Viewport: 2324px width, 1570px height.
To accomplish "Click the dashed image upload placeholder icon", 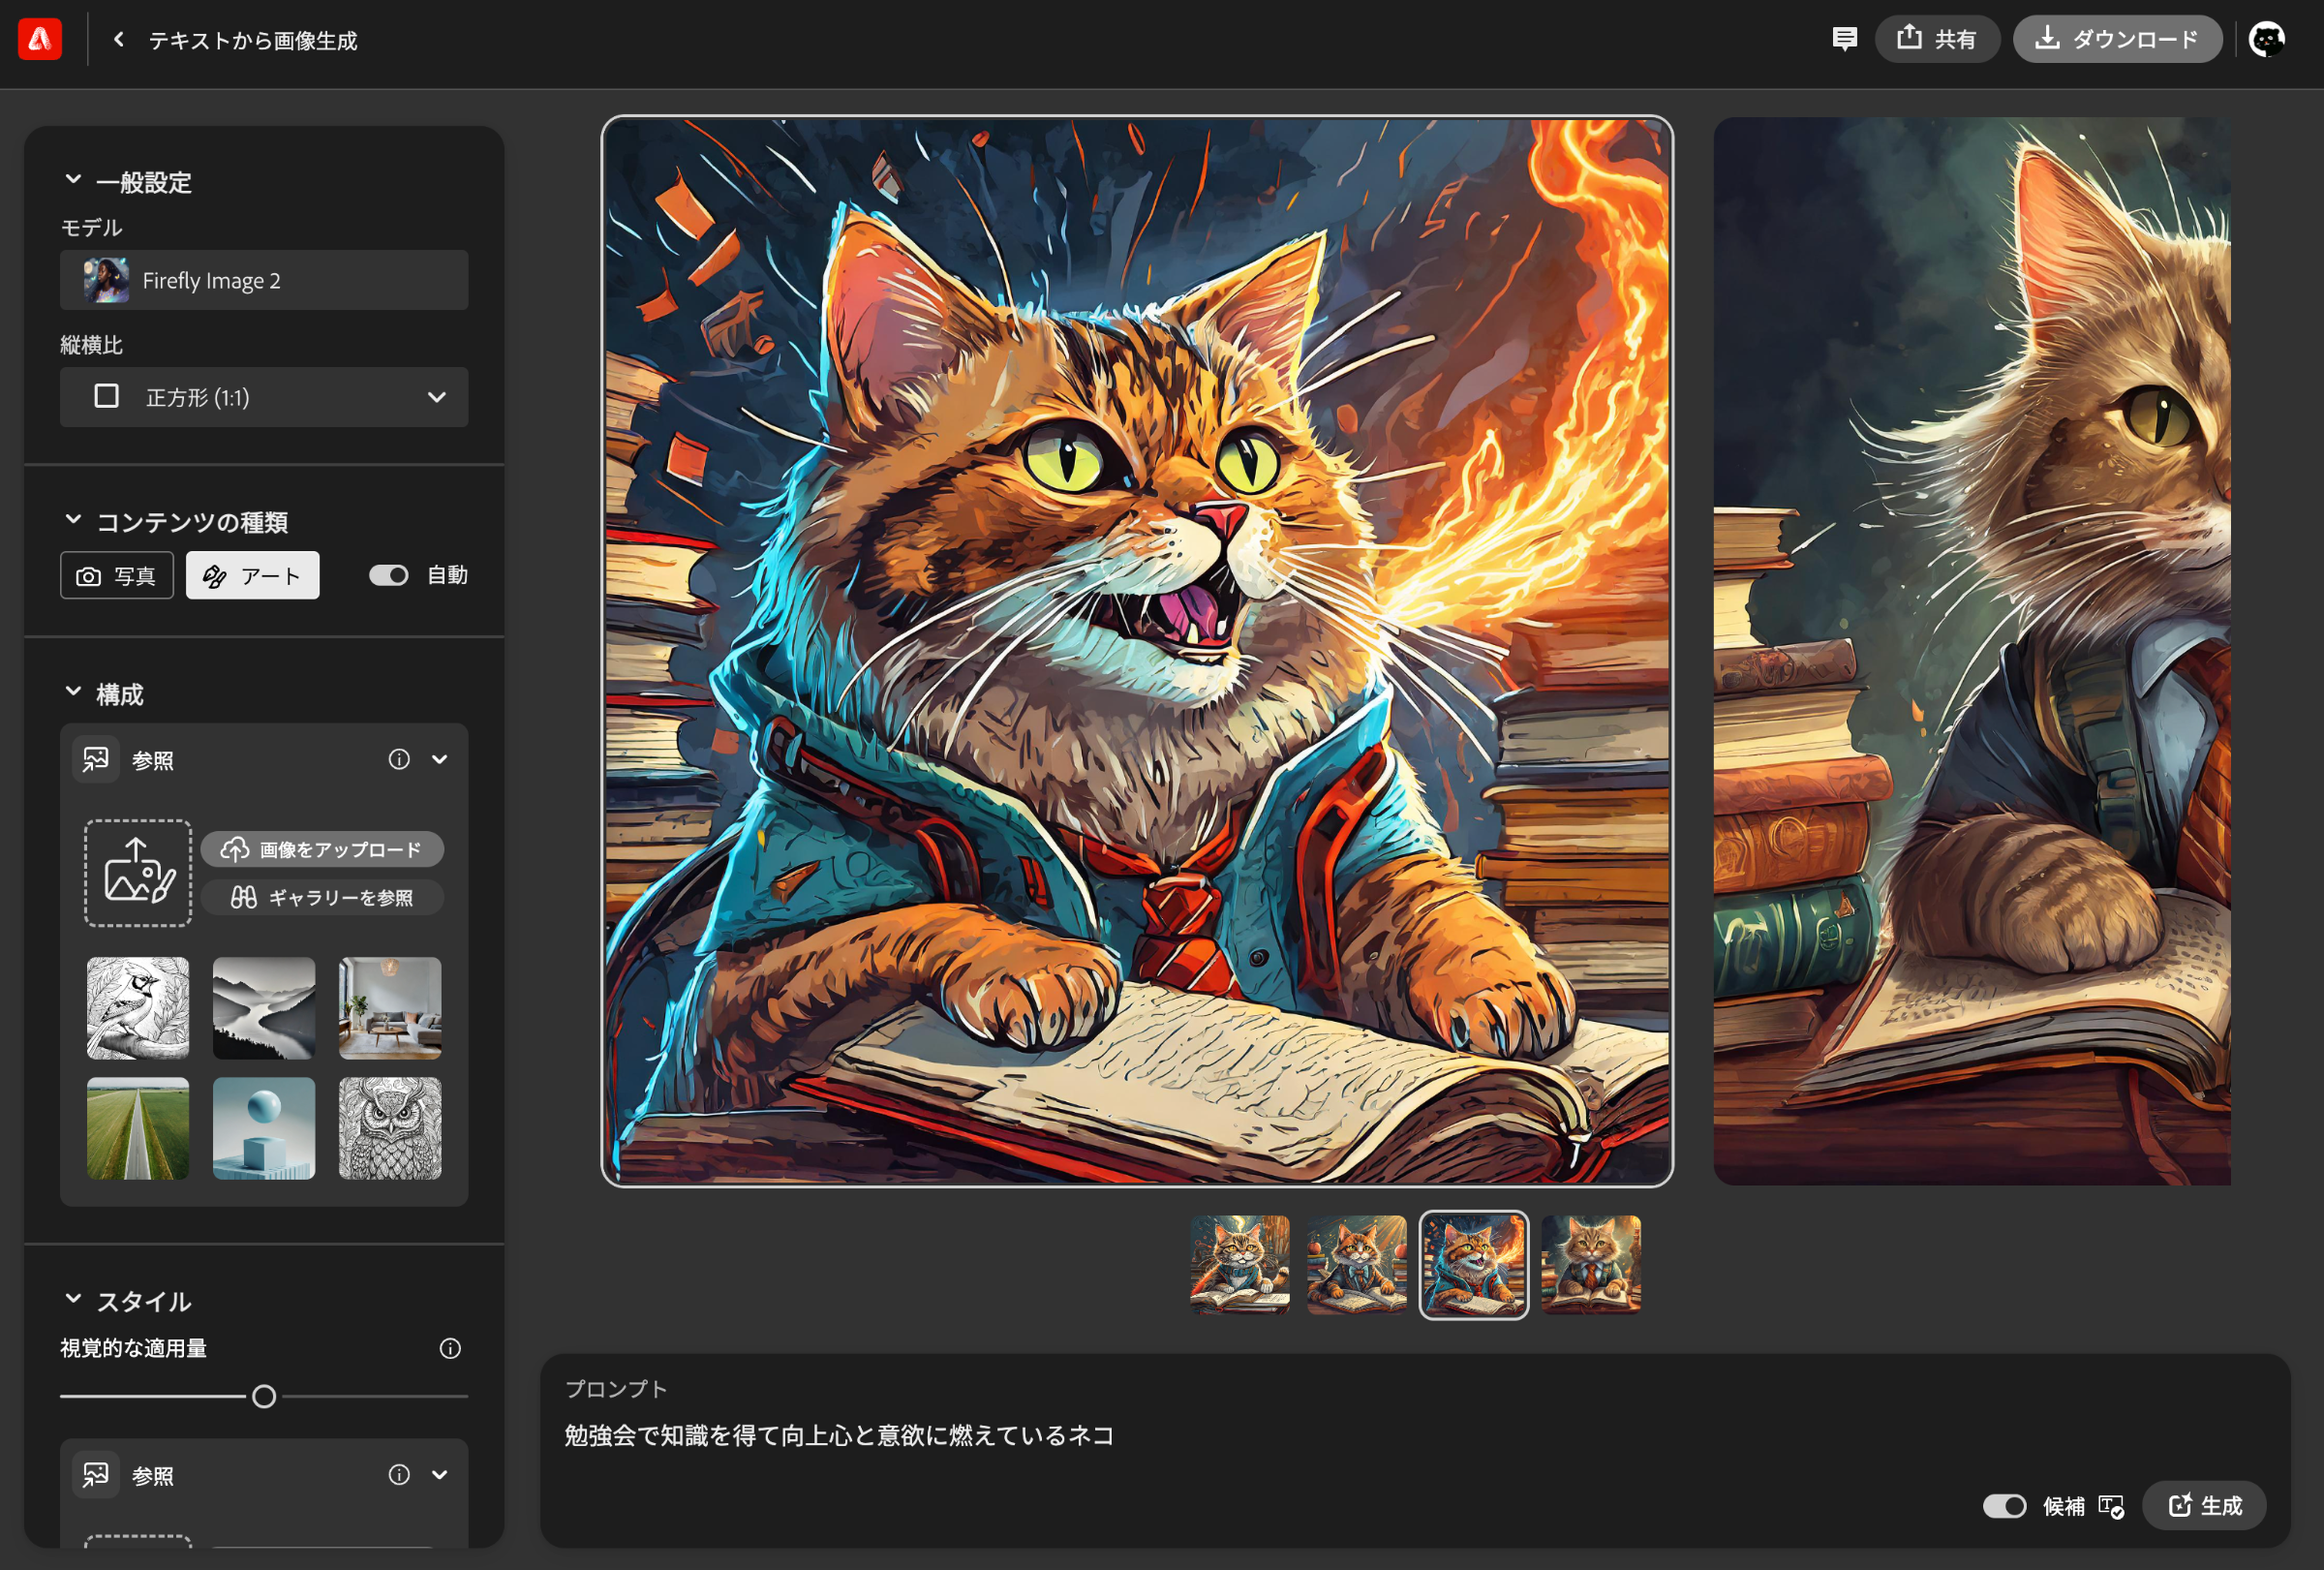I will pyautogui.click(x=138, y=873).
